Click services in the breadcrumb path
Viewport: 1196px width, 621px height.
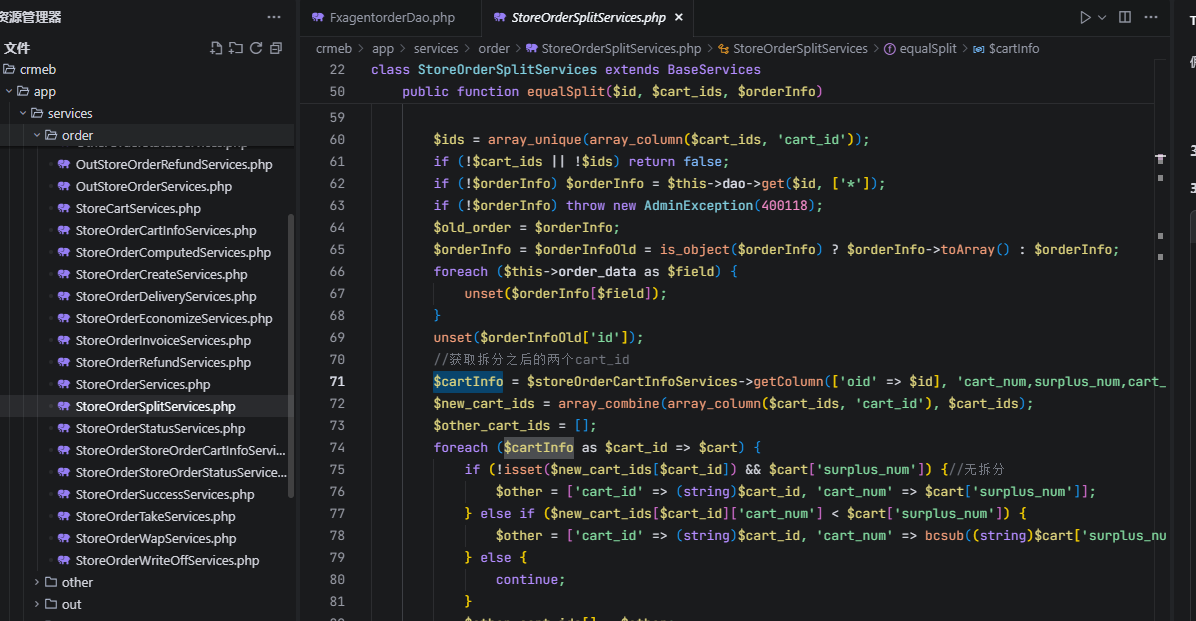[x=436, y=49]
